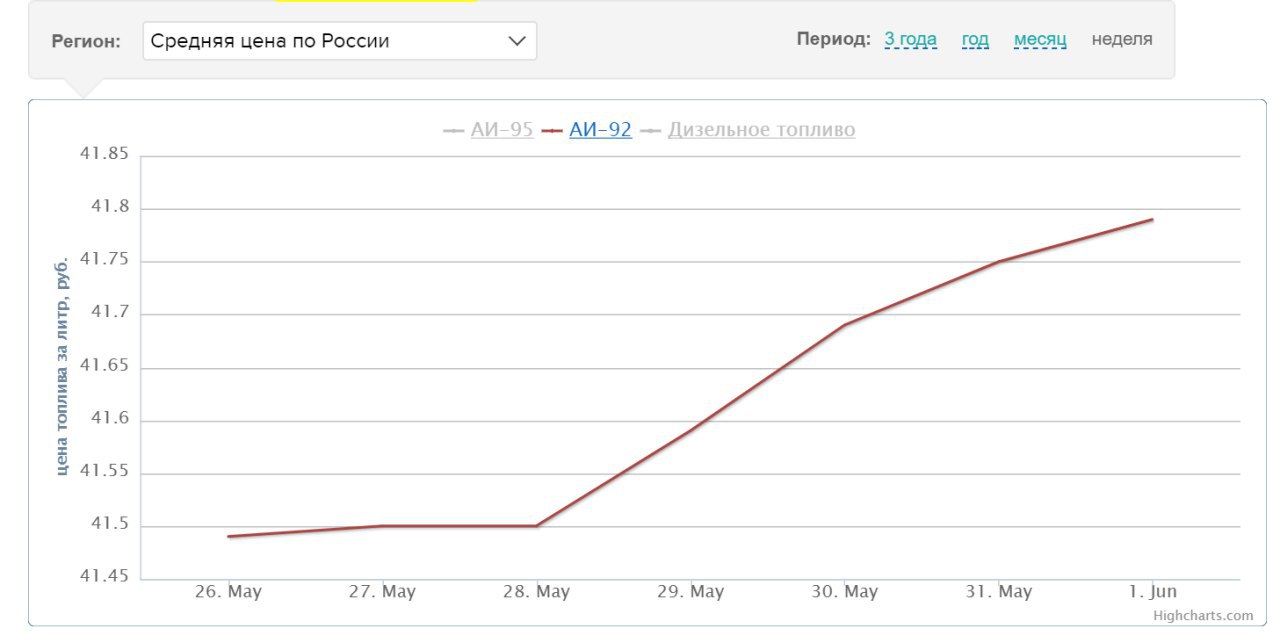This screenshot has width=1280, height=643.
Task: Toggle the АИ-95 series in the legend
Action: click(x=501, y=130)
